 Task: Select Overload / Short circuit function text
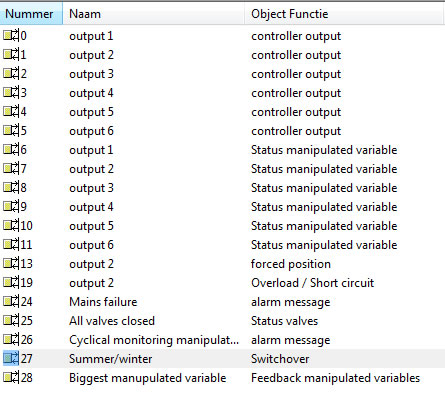point(312,283)
